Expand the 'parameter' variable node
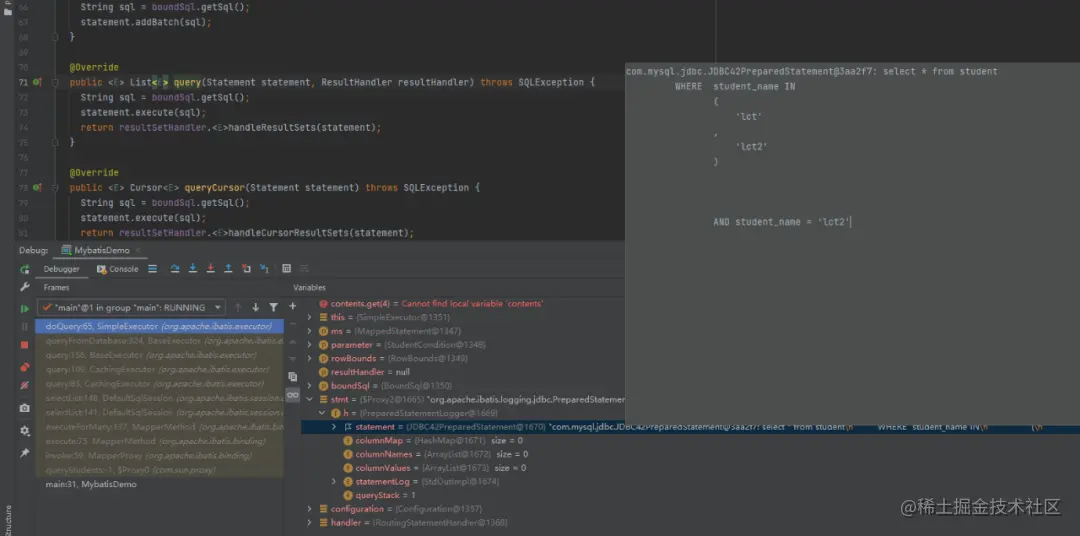 pos(310,344)
